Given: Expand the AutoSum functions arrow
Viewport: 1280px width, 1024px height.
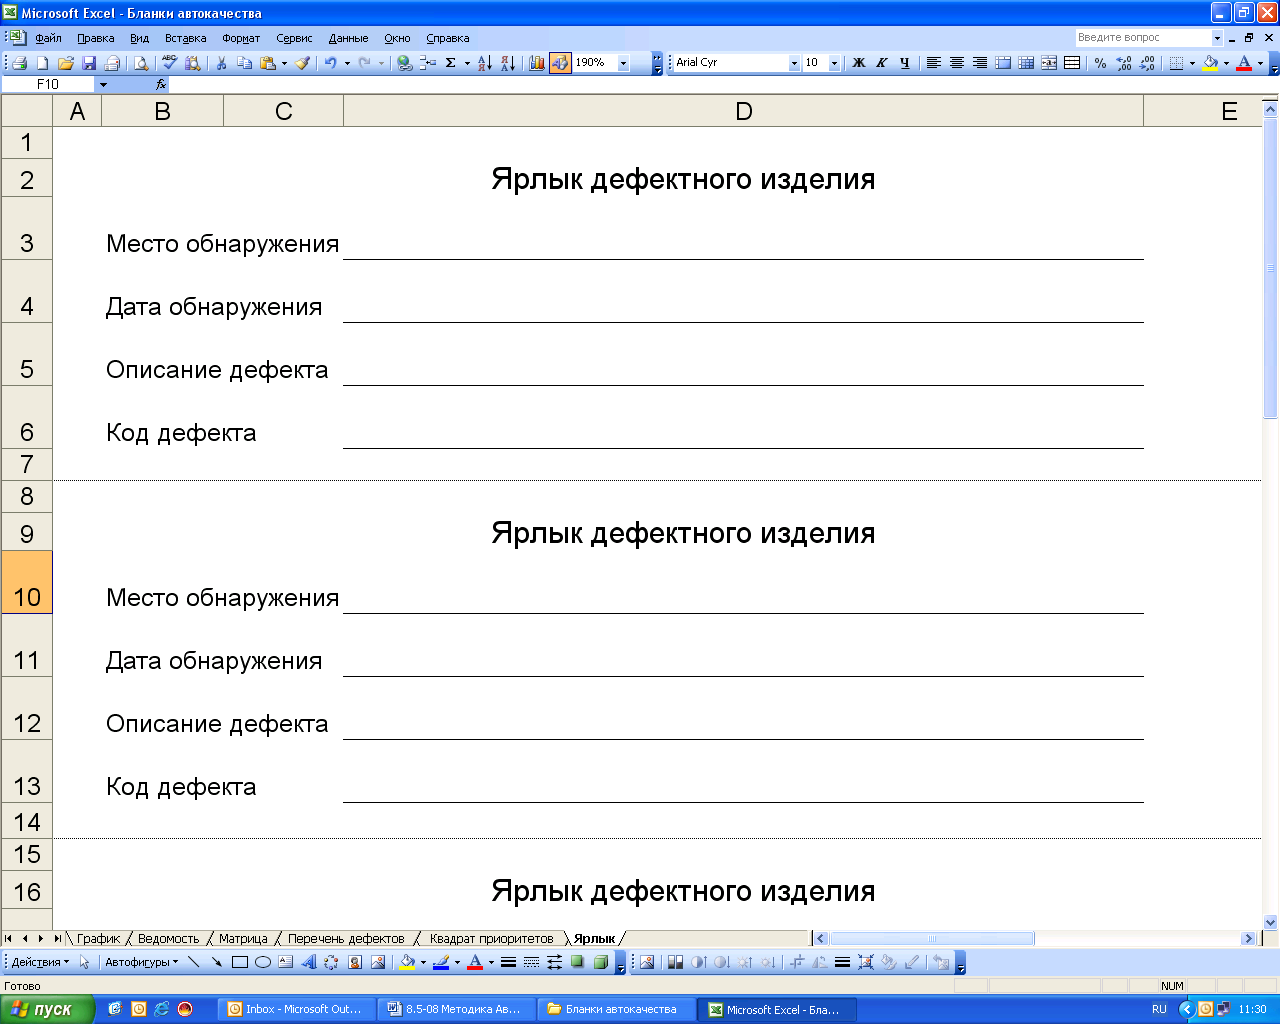Looking at the screenshot, I should click(x=467, y=63).
